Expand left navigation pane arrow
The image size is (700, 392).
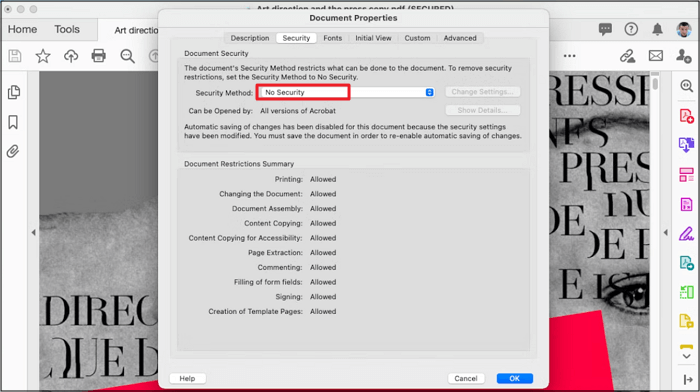(x=33, y=233)
